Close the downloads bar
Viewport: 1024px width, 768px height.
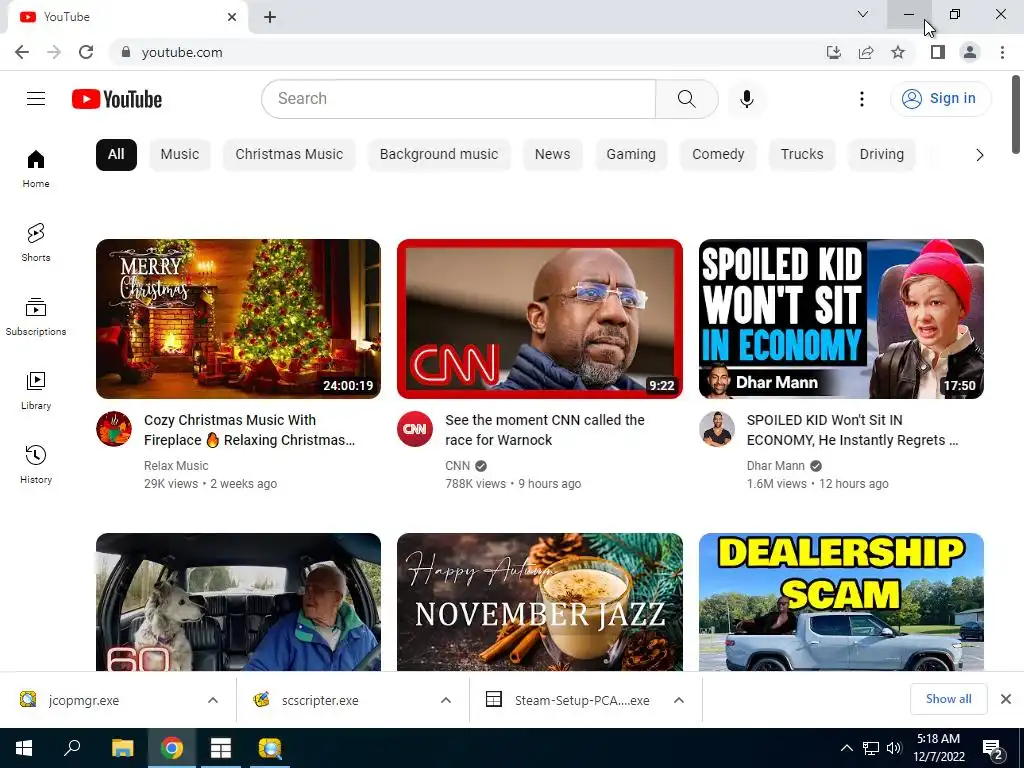pos(1006,699)
